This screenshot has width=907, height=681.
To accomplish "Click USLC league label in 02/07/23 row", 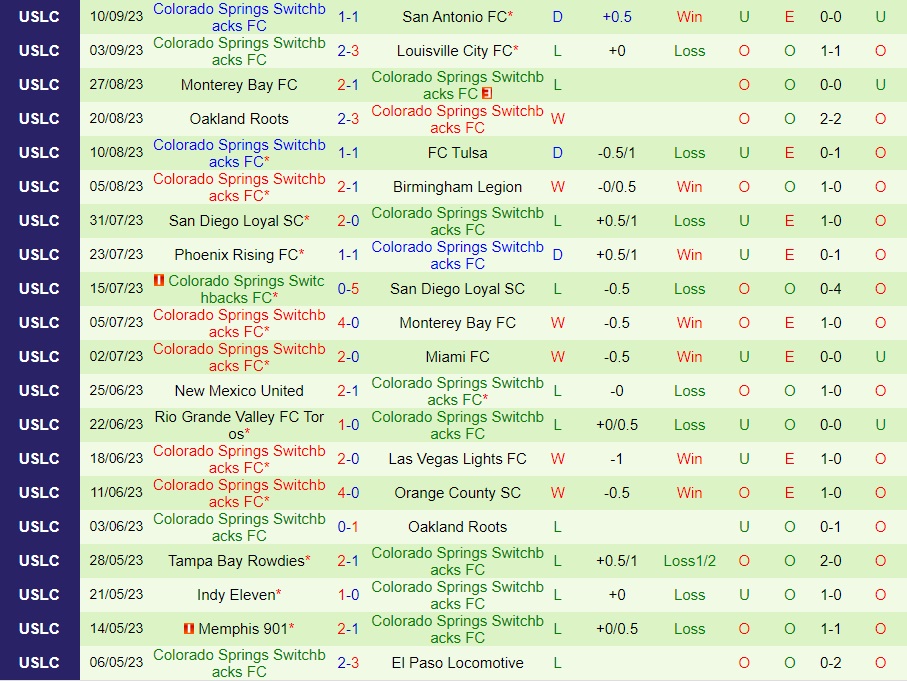I will click(x=39, y=357).
